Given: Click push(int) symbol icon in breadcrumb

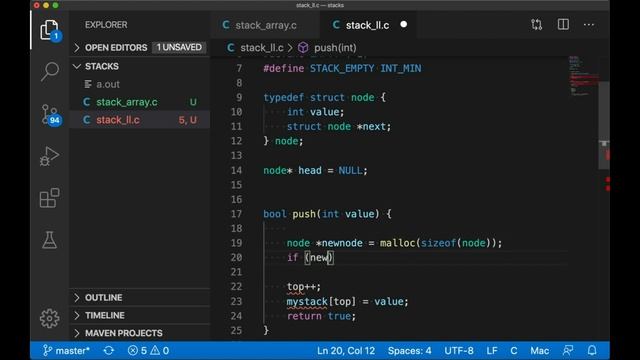Looking at the screenshot, I should point(303,48).
